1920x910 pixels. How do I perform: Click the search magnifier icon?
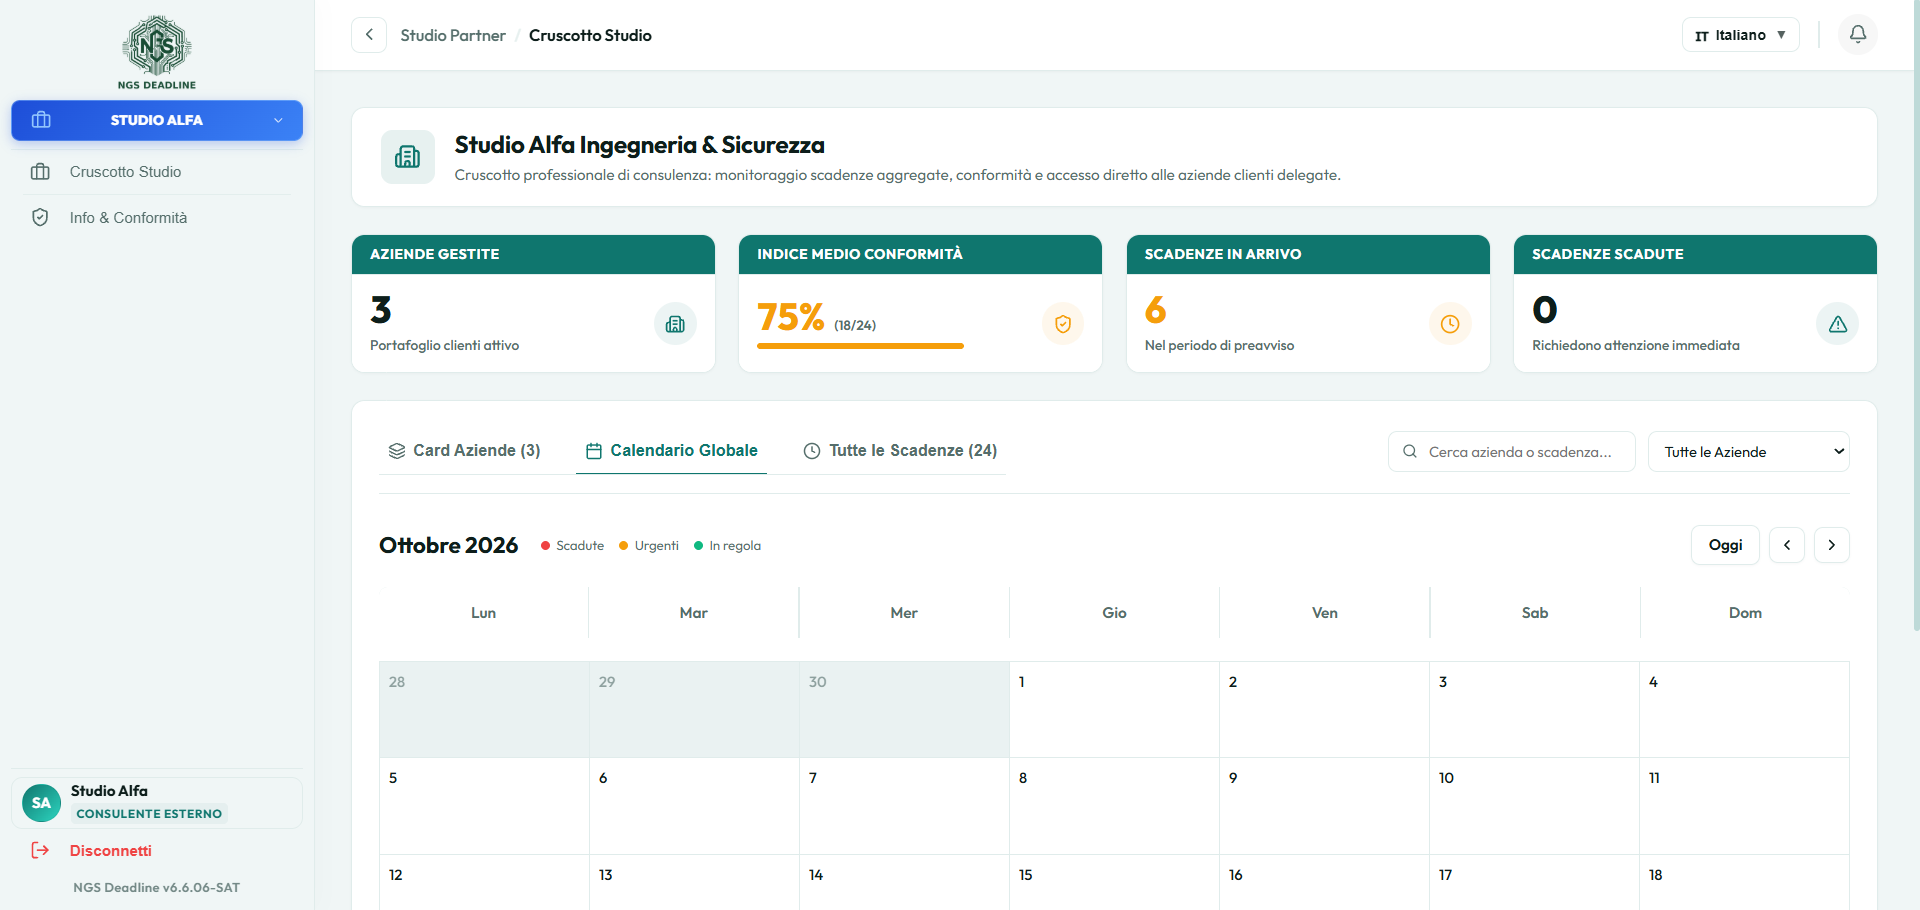[x=1410, y=452]
